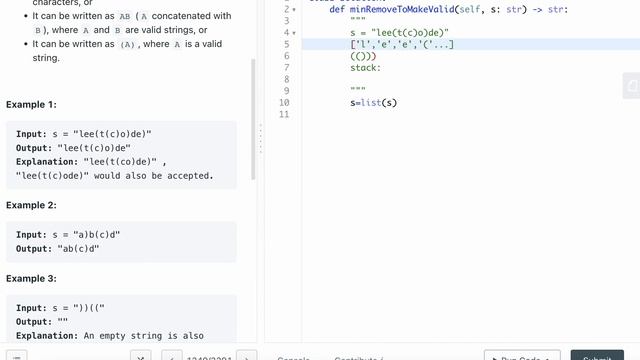Click "An empty string is also" explanation
This screenshot has height=360, width=640.
pos(144,336)
